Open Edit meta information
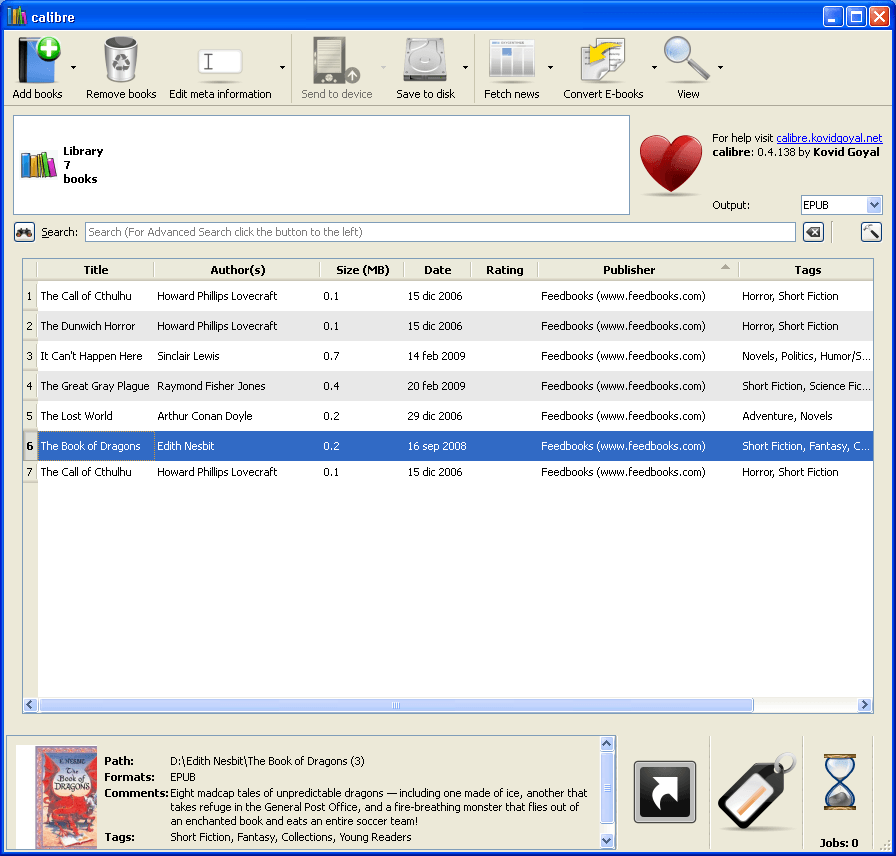Screen dimensions: 896x856 pos(219,60)
